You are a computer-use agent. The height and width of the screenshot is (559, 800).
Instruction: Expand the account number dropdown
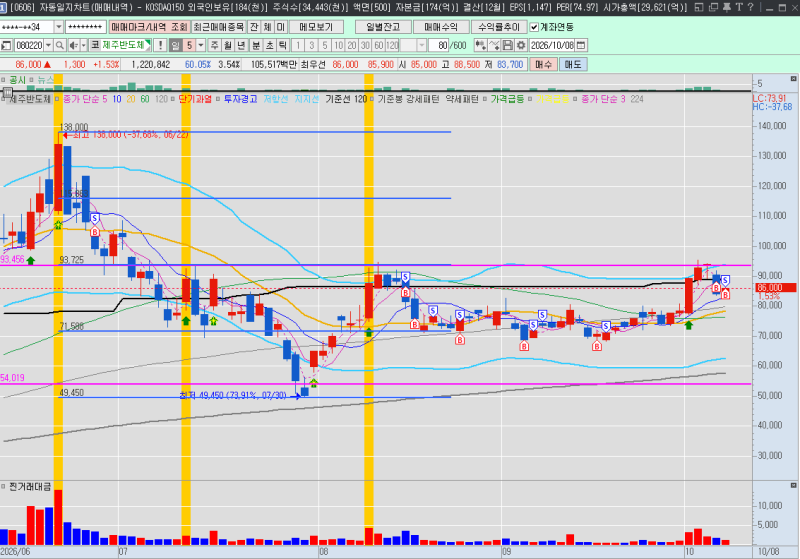click(59, 27)
